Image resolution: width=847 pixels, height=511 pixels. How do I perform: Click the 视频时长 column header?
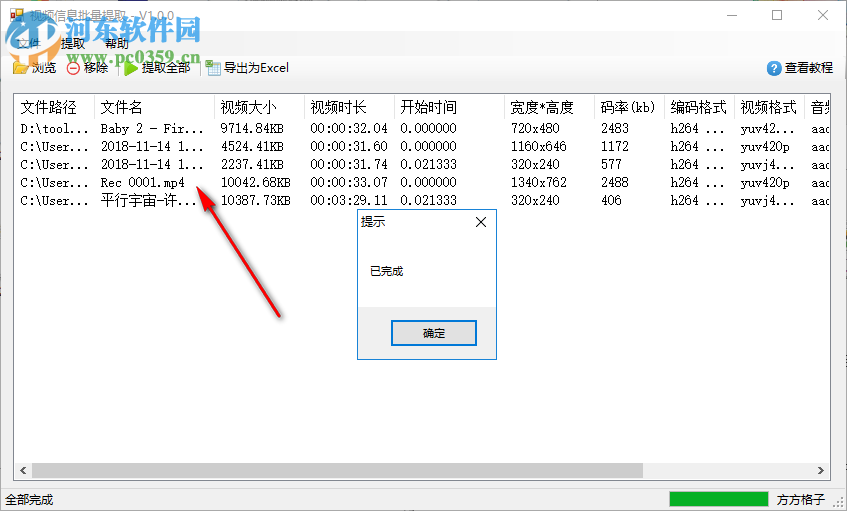click(x=349, y=107)
